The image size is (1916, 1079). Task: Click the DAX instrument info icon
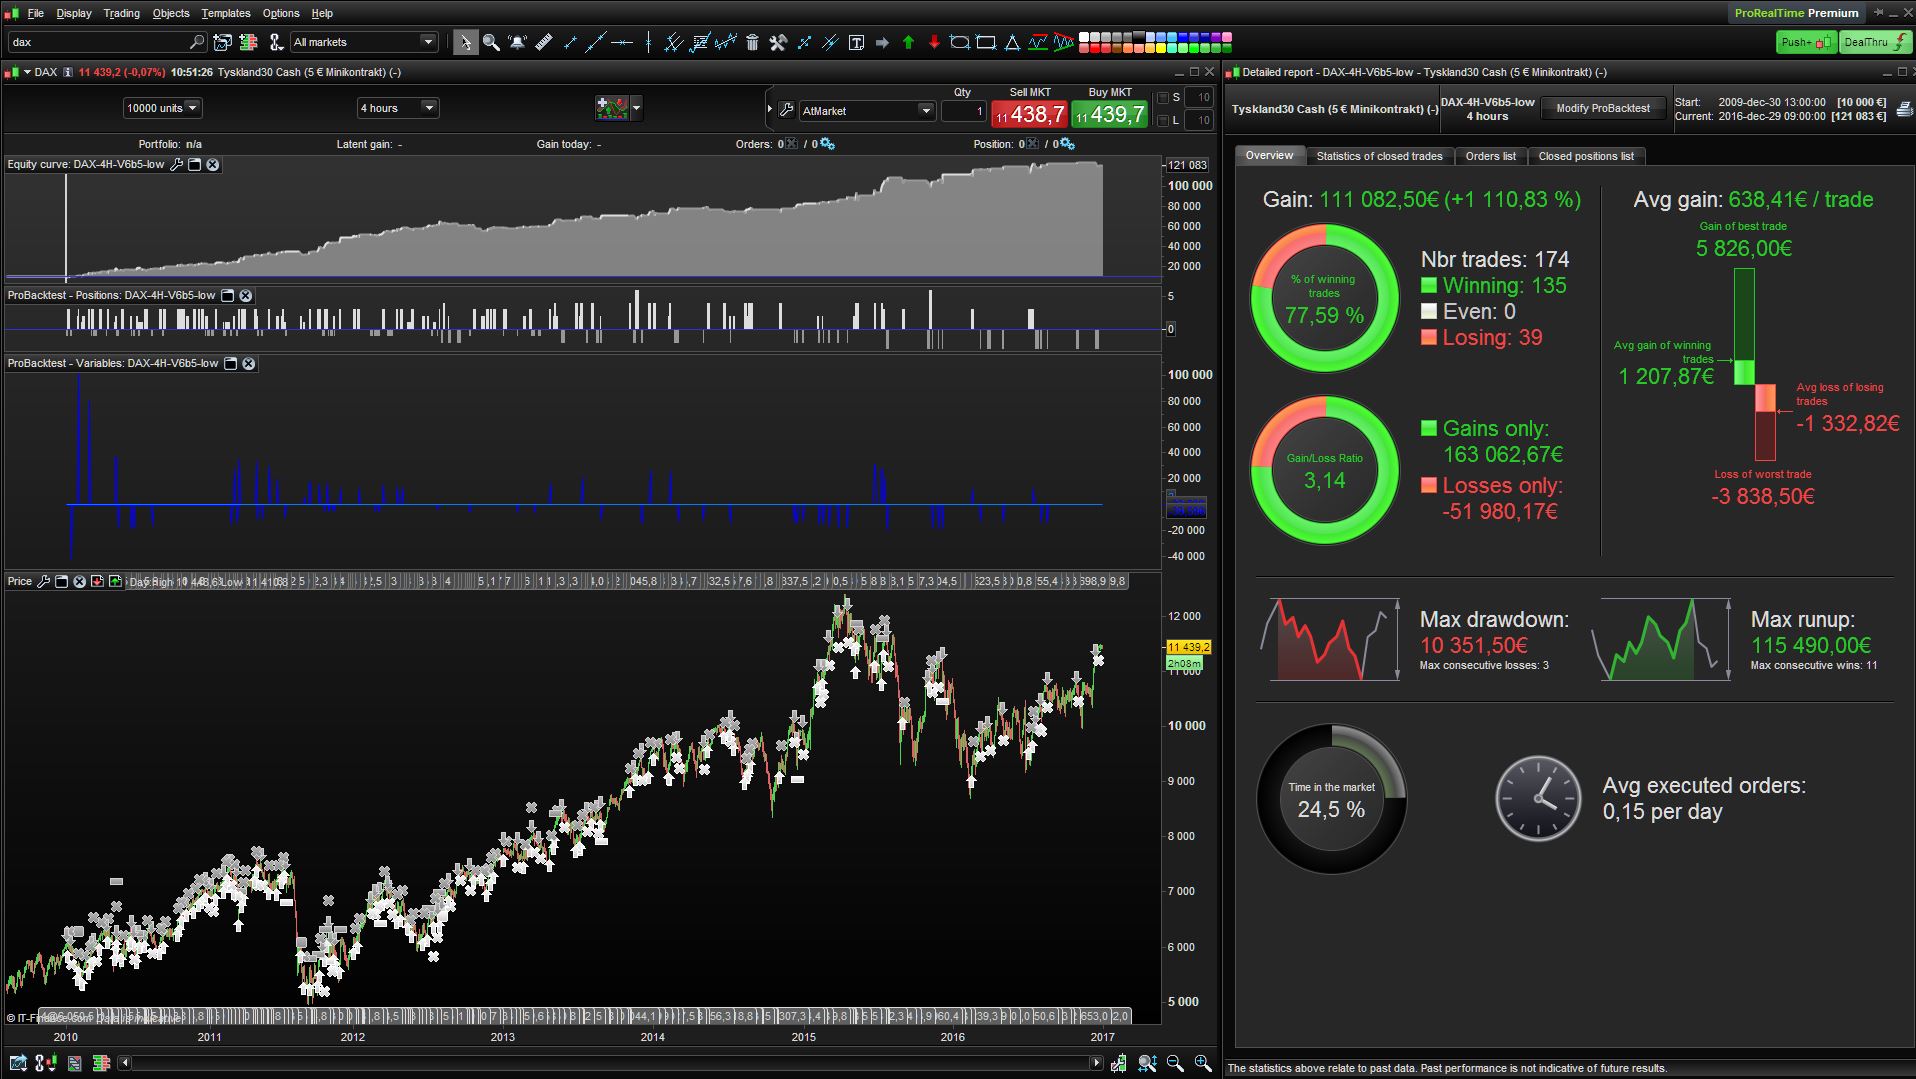68,72
